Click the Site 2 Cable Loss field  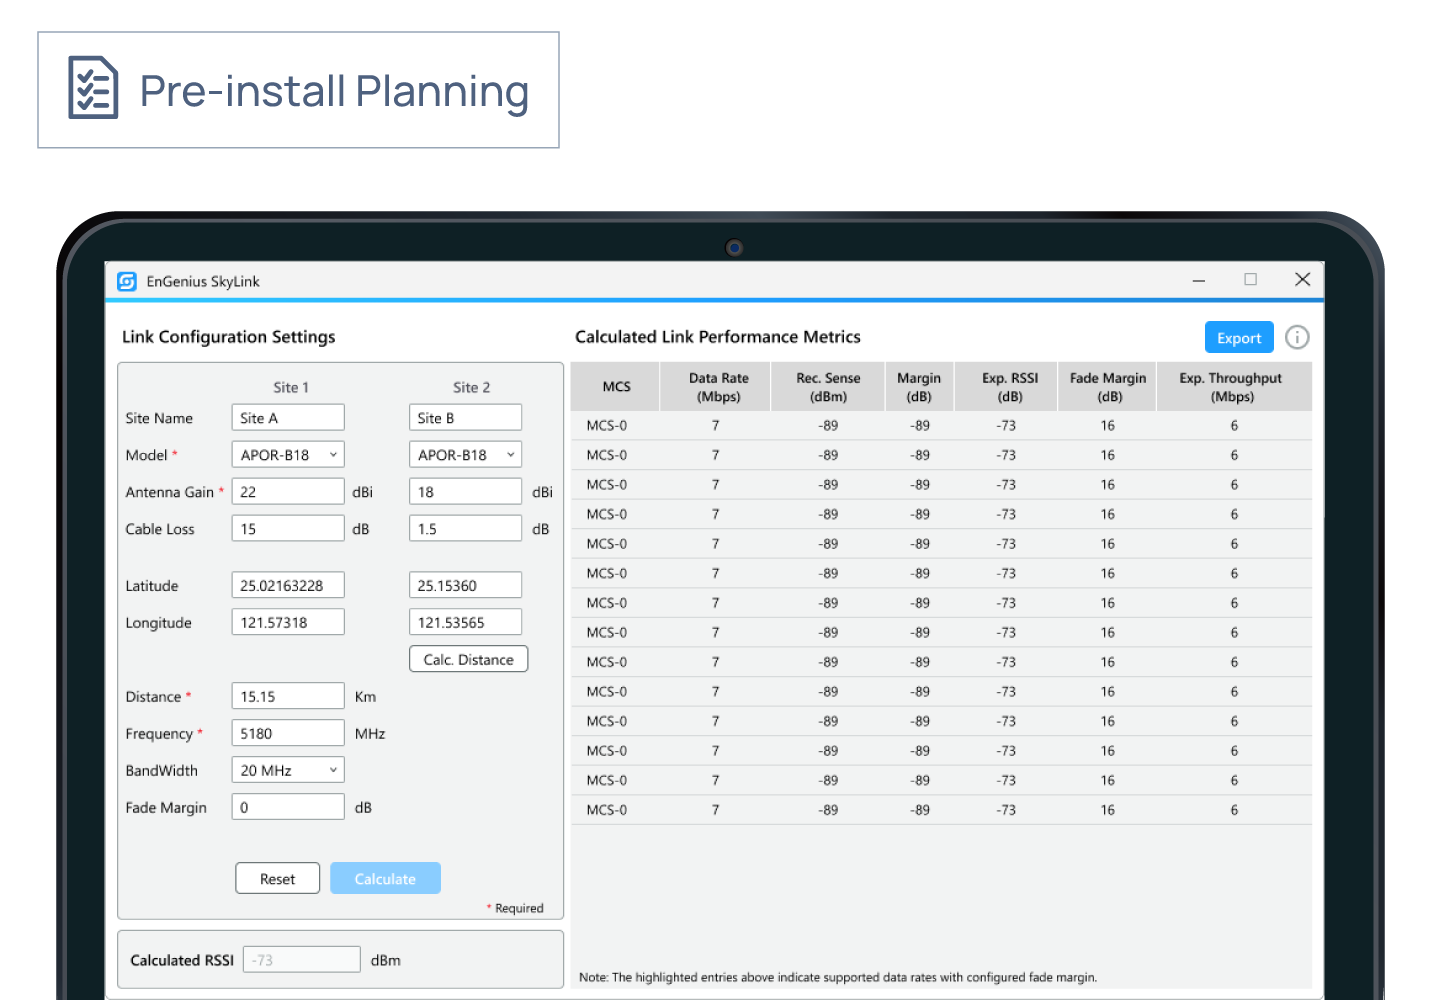pos(464,527)
